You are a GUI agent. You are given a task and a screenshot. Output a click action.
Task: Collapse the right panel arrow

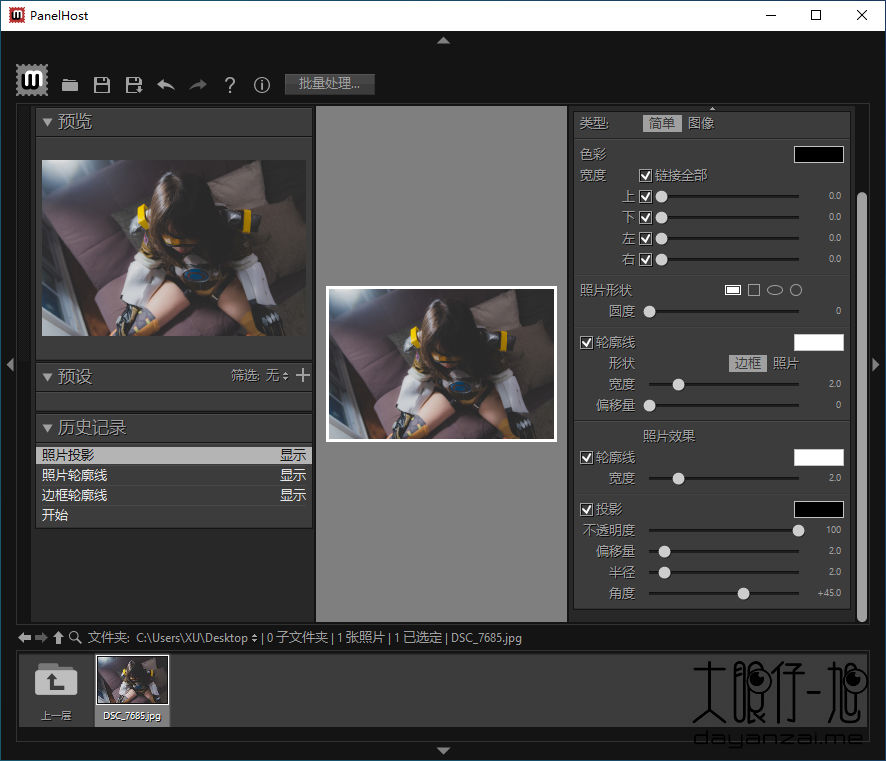(876, 365)
